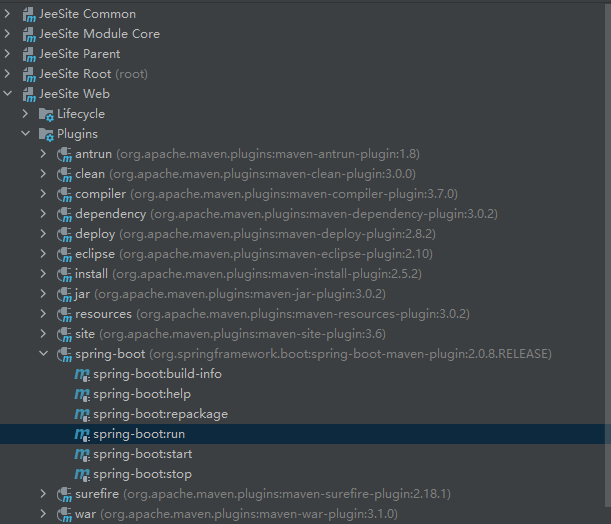Click the eclipse plugin icon
This screenshot has width=611, height=524.
64,255
